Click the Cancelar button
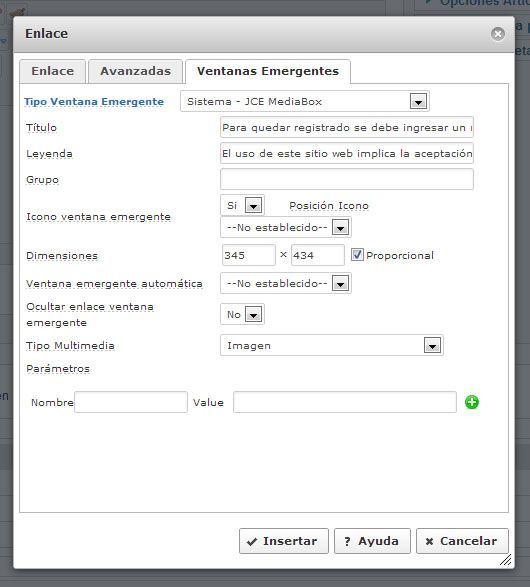530x587 pixels. [x=462, y=541]
